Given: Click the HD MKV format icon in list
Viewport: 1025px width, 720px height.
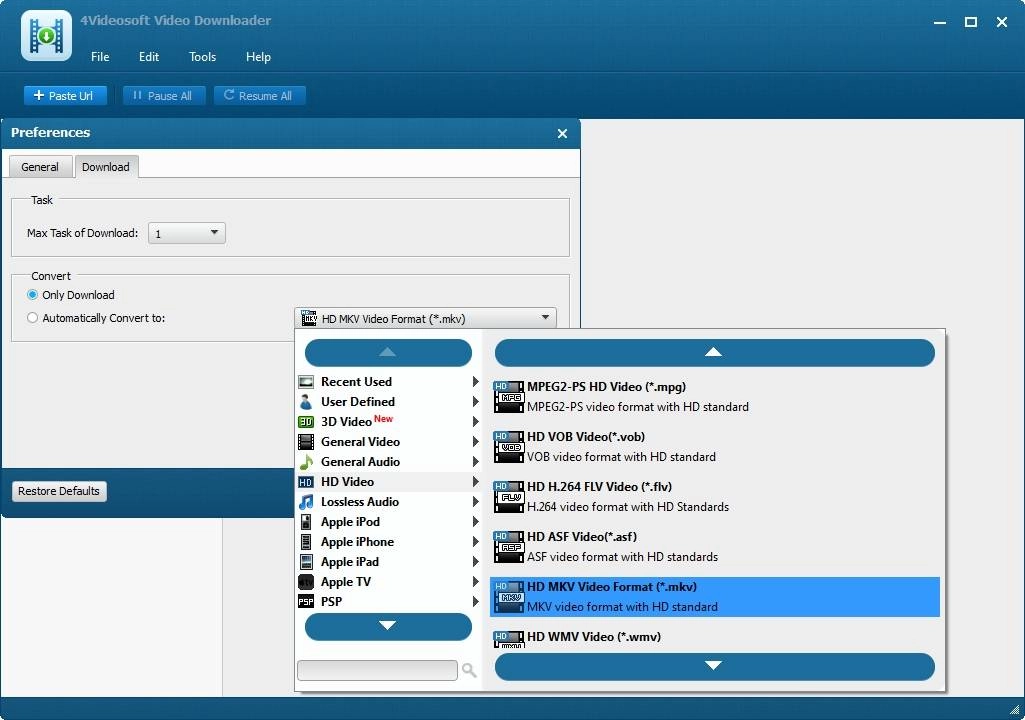Looking at the screenshot, I should pyautogui.click(x=509, y=596).
